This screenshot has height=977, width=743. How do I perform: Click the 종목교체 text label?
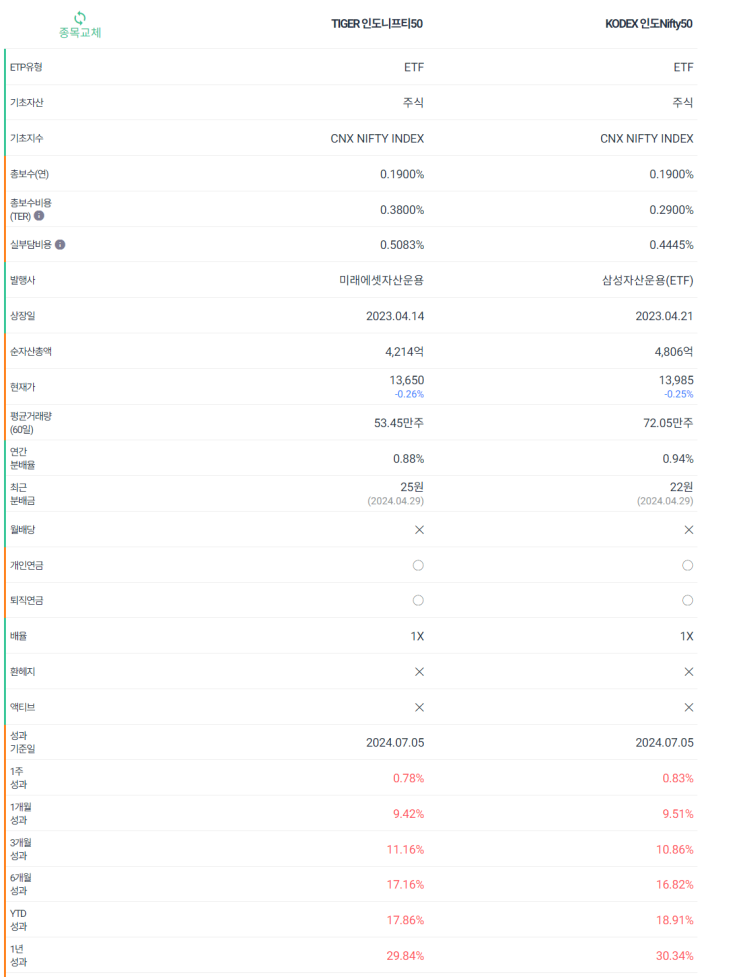click(80, 32)
